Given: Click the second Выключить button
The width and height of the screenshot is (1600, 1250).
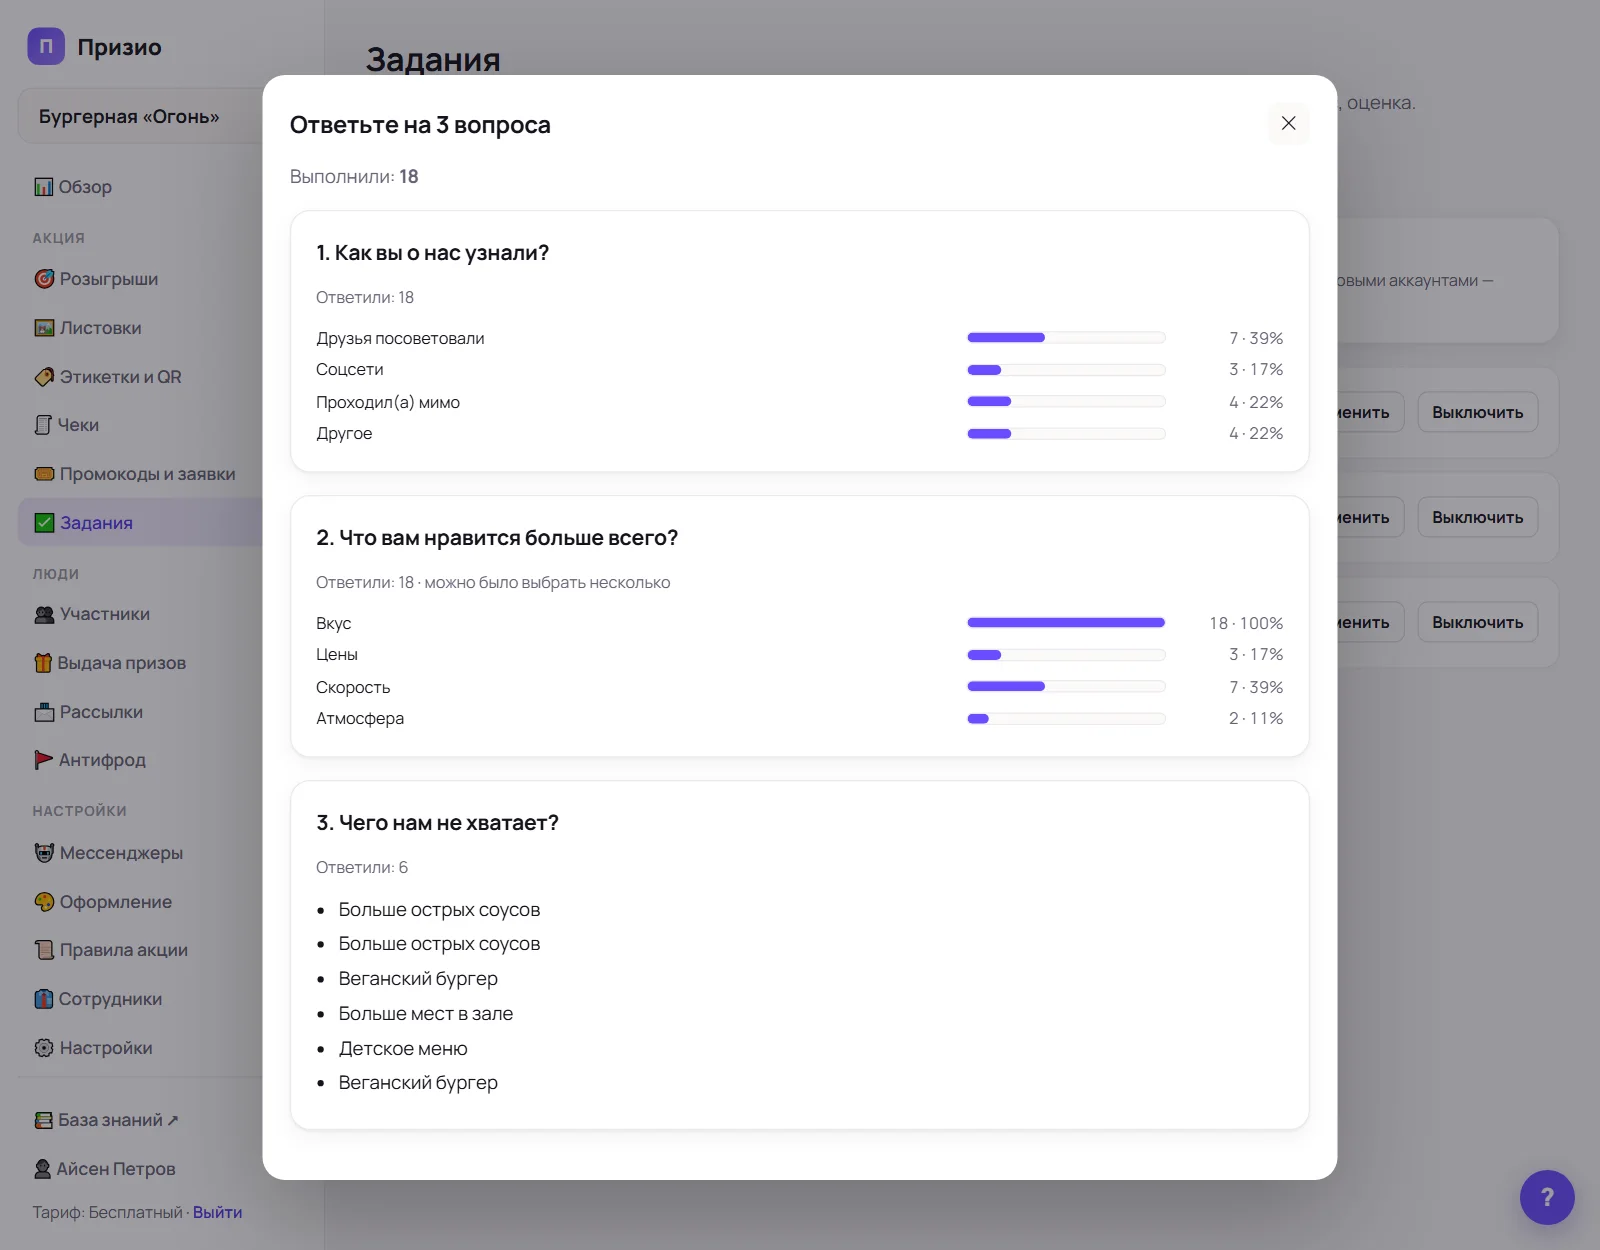Looking at the screenshot, I should click(x=1477, y=517).
